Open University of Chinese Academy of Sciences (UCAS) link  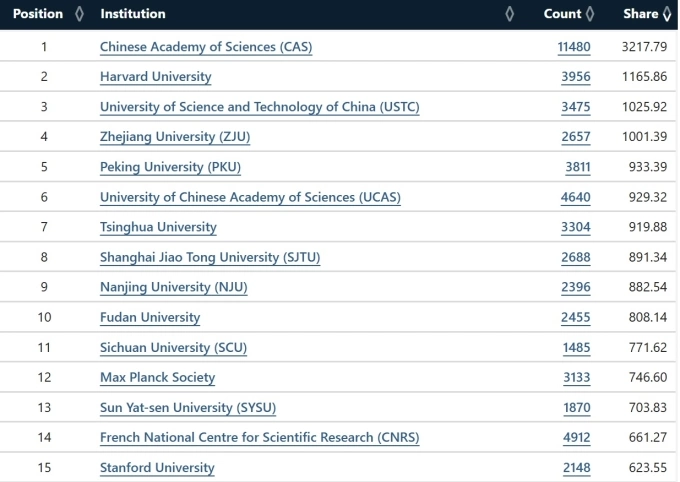tap(250, 197)
